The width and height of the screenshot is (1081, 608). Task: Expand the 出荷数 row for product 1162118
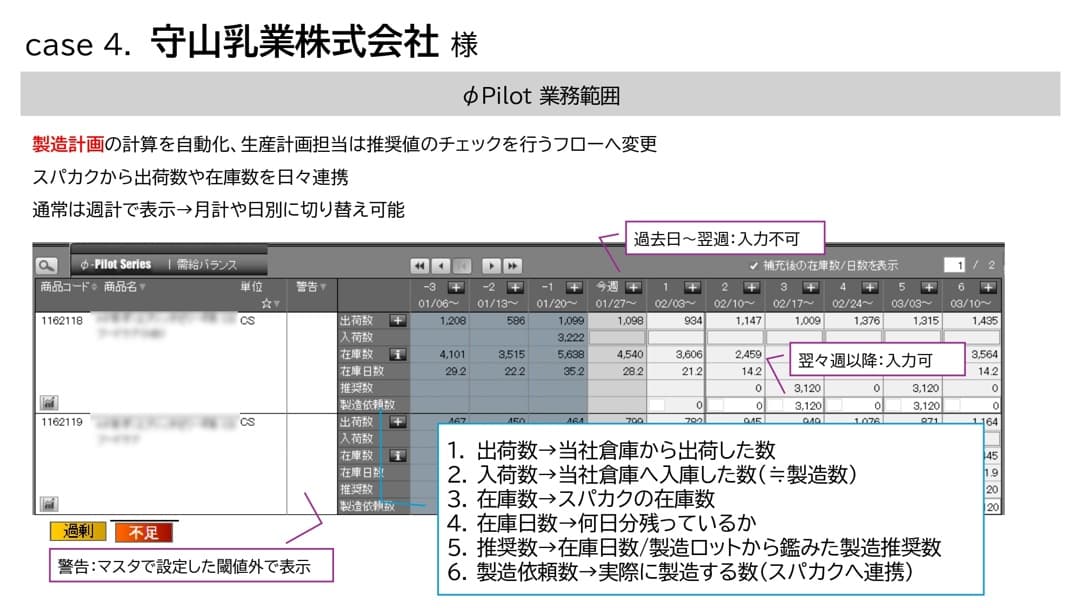397,320
